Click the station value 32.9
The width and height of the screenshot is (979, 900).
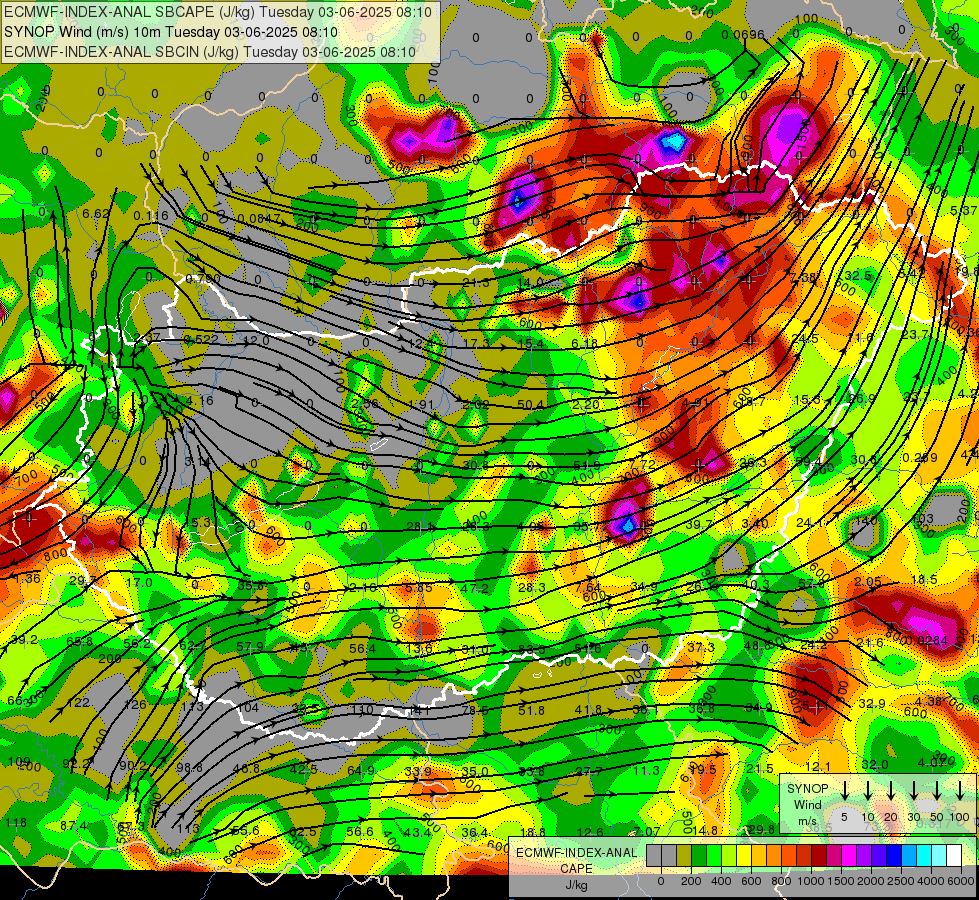point(872,703)
